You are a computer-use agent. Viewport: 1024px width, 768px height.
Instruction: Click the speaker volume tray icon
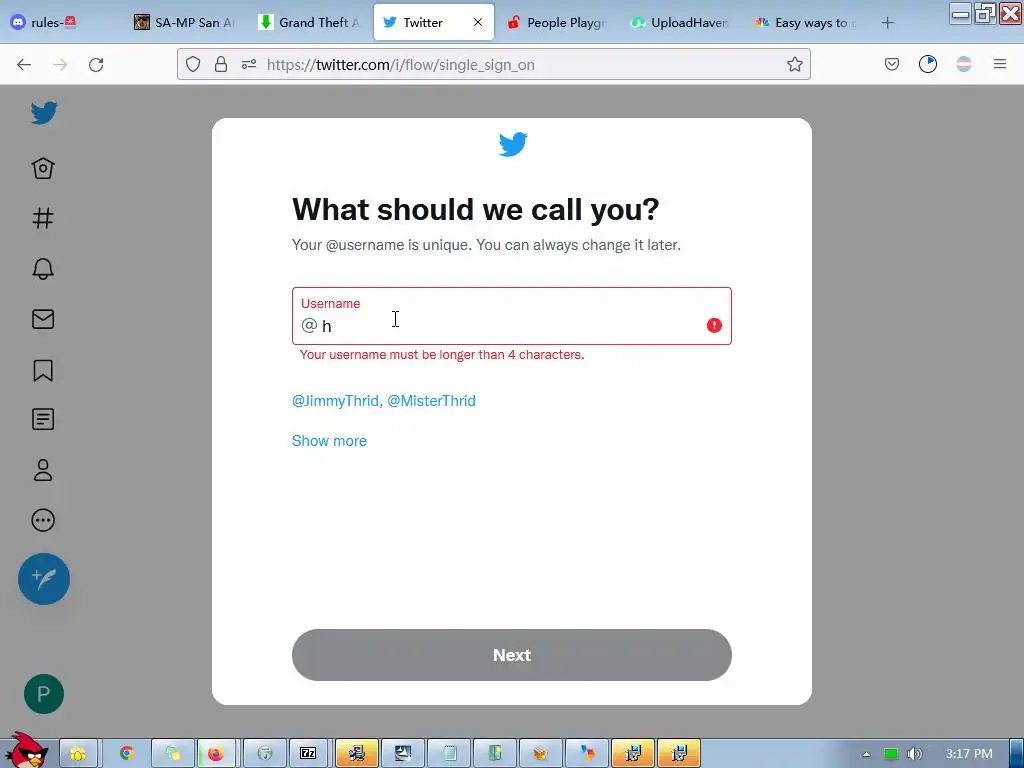(915, 754)
